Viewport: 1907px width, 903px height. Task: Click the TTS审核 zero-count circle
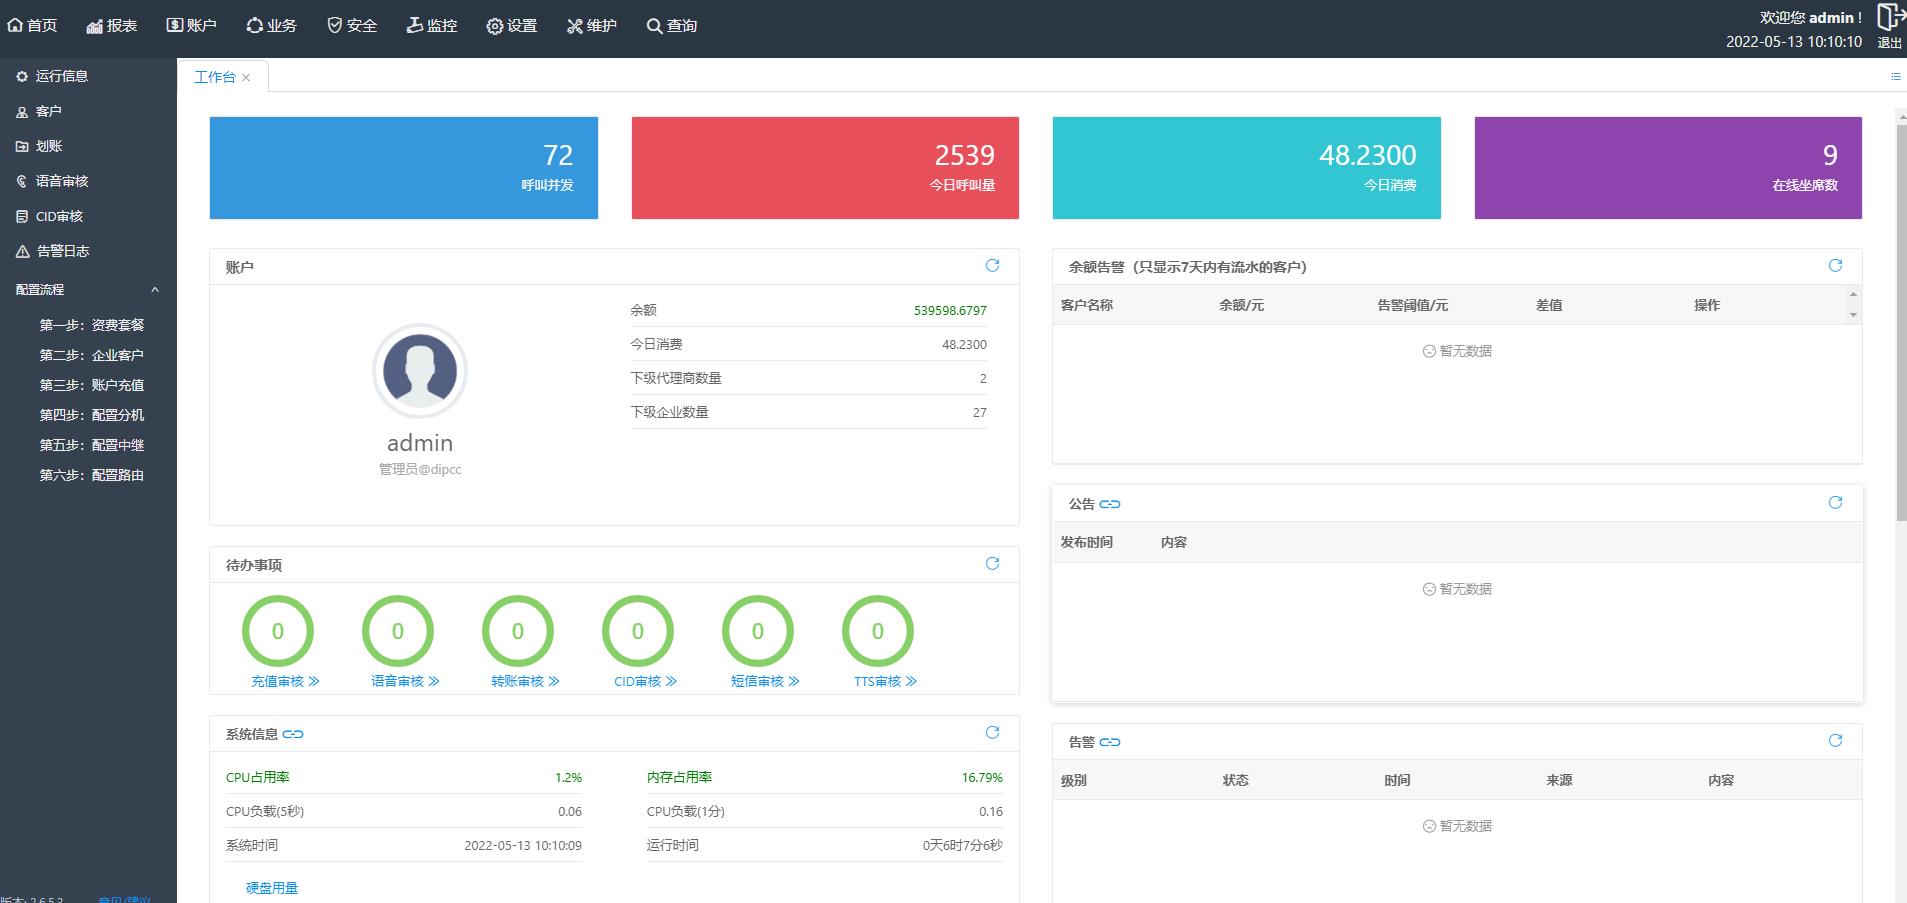878,631
